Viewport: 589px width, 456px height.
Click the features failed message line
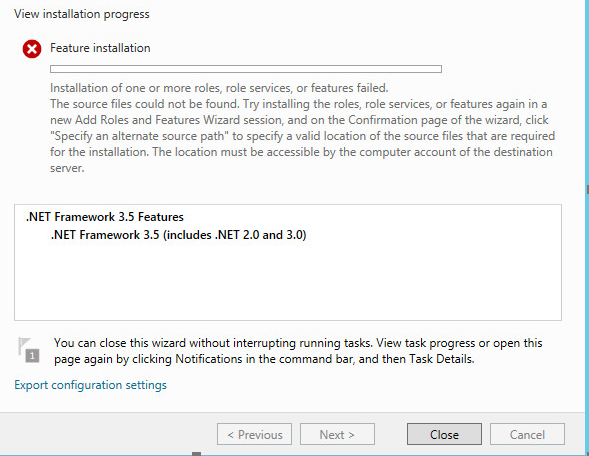[x=219, y=88]
